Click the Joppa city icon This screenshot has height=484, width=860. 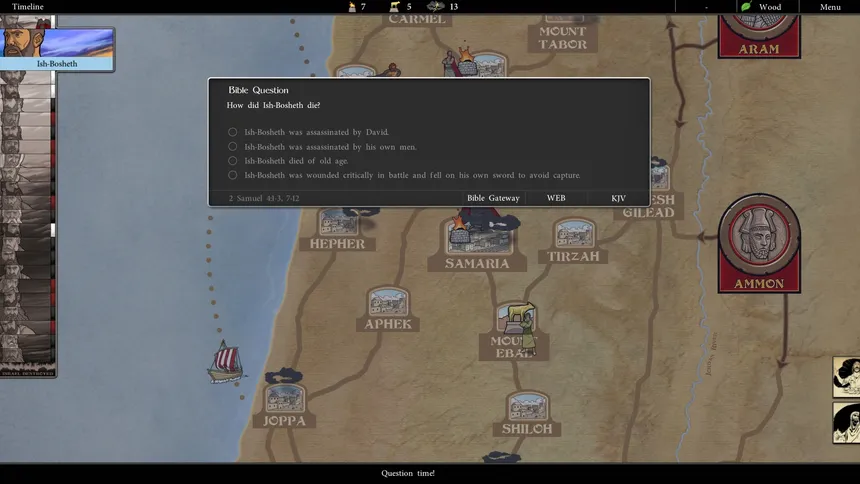(x=284, y=399)
